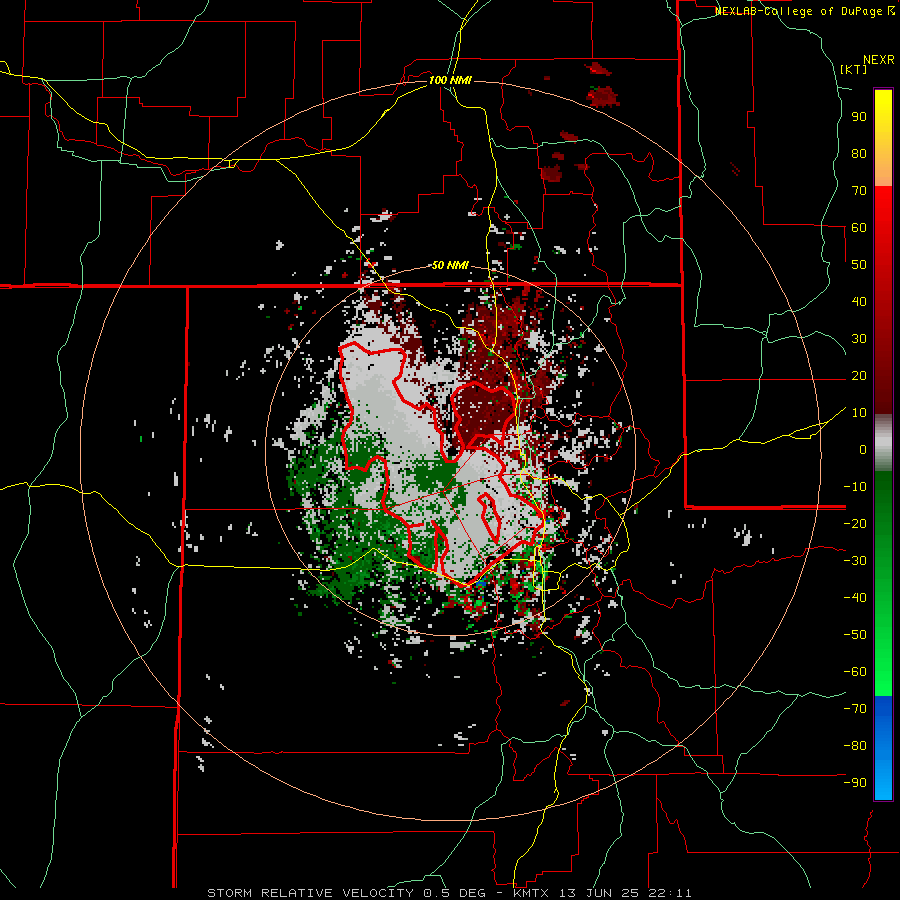
Task: Click the "[KT]" units label
Action: click(x=854, y=69)
